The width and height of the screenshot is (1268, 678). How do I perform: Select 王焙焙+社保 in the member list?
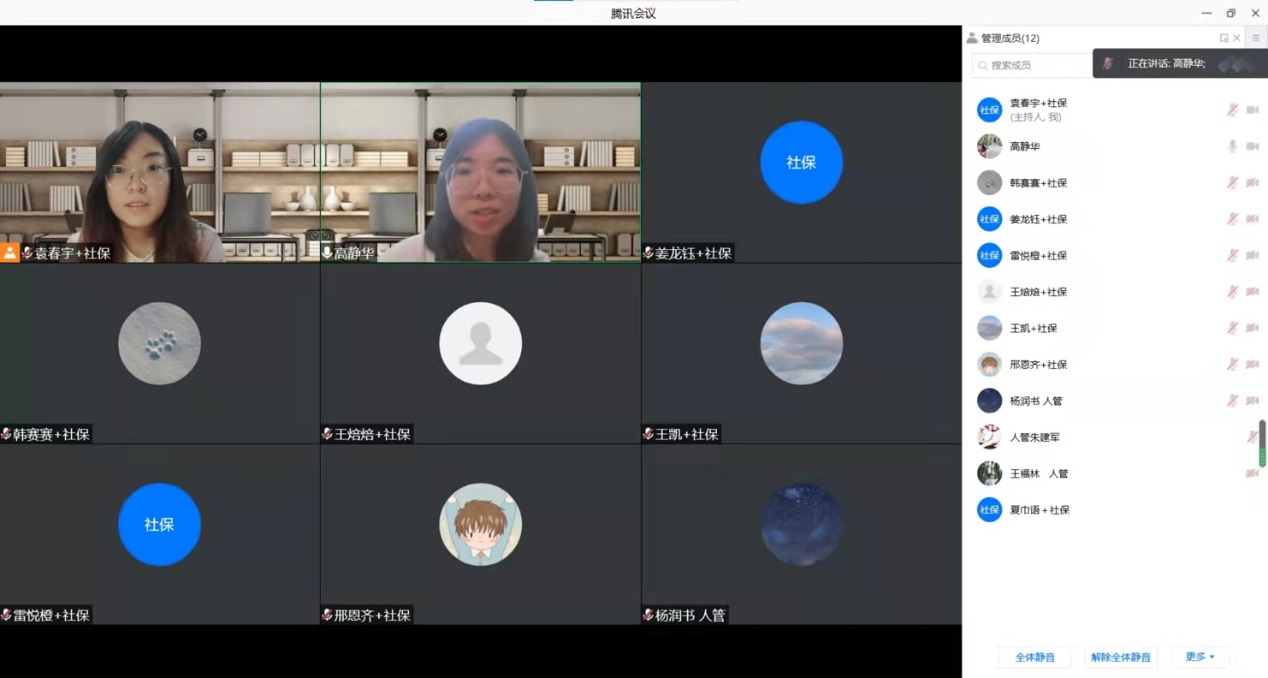1038,292
